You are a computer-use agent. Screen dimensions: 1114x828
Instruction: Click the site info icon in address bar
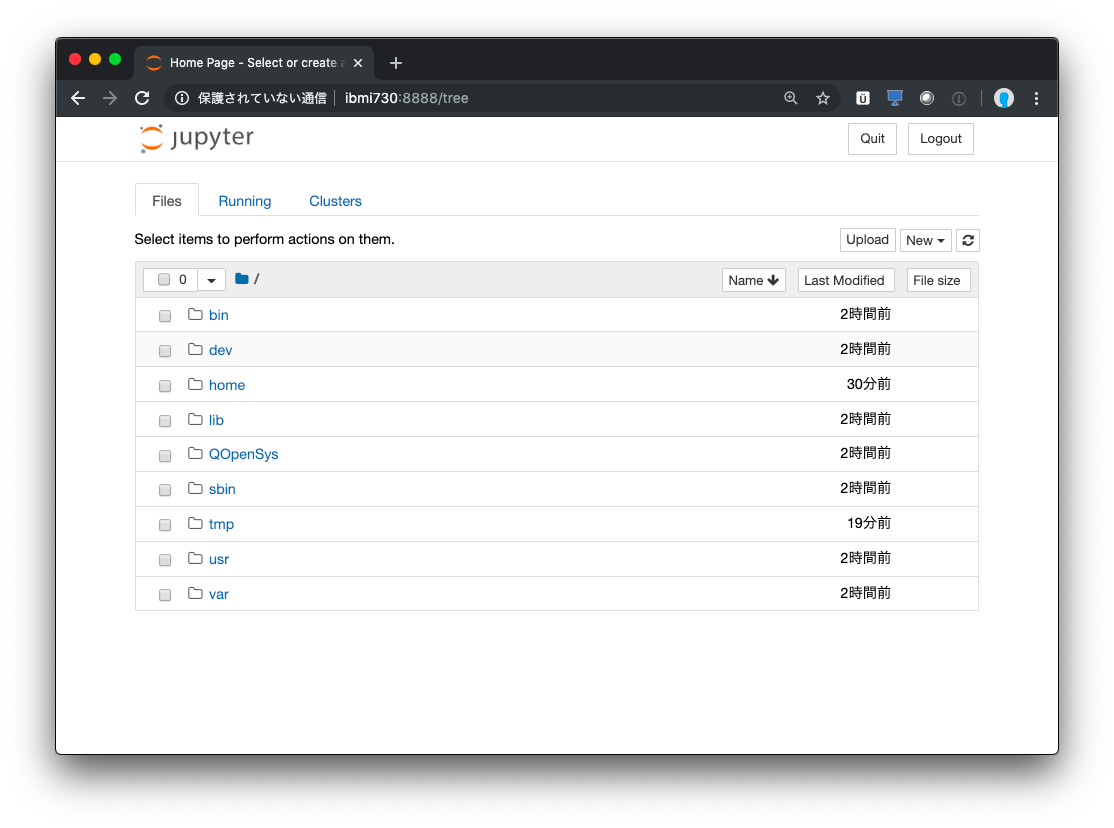182,98
